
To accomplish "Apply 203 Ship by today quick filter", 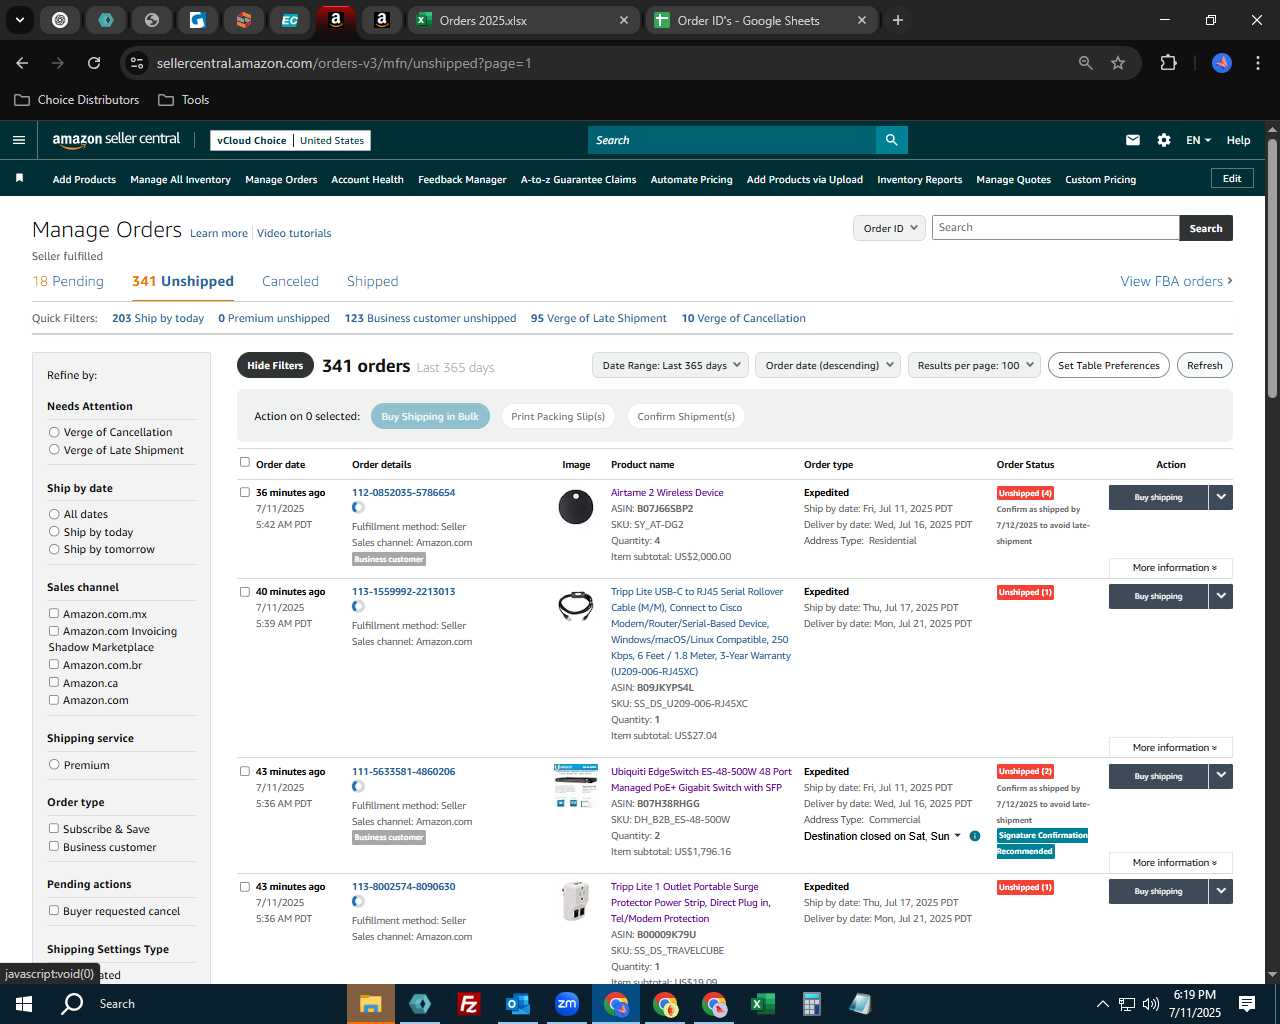I will (158, 318).
